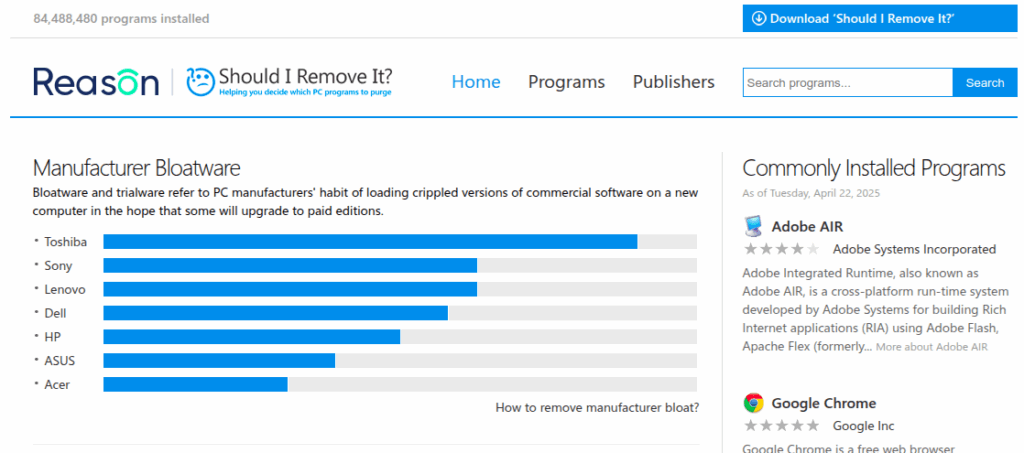Click the '84,488,480 programs installed' text
This screenshot has width=1024, height=453.
[121, 19]
